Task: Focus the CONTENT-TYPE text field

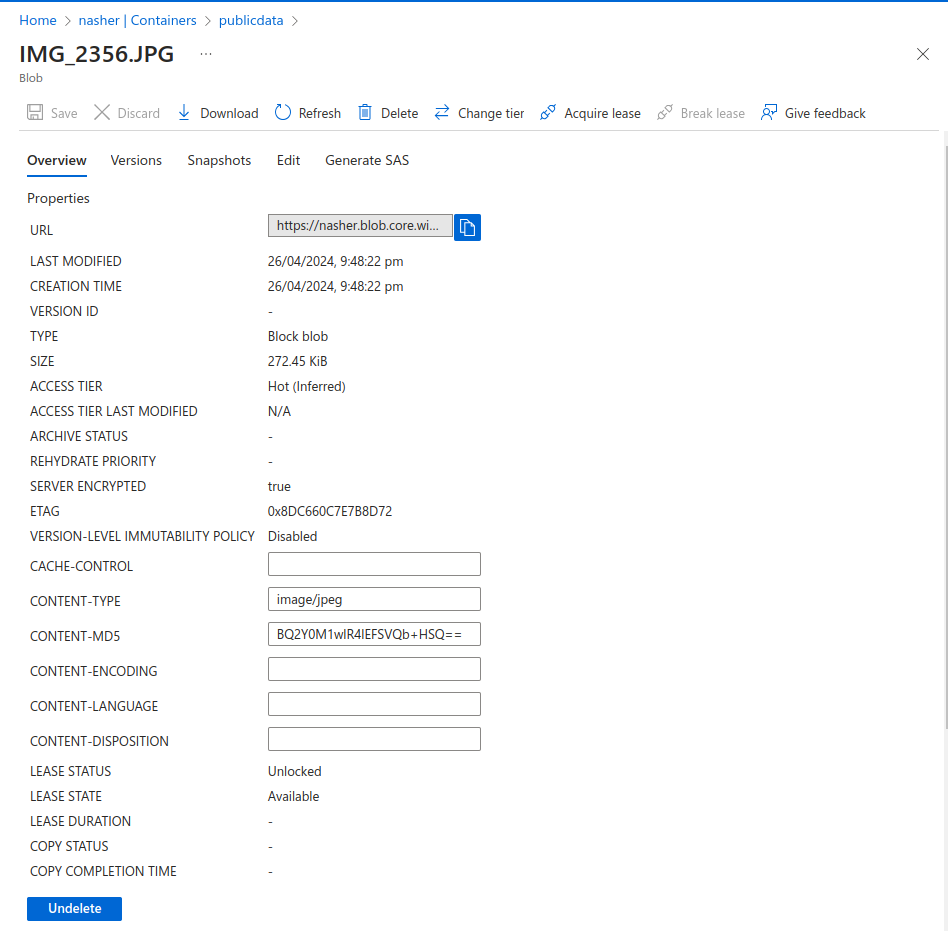Action: [x=374, y=599]
